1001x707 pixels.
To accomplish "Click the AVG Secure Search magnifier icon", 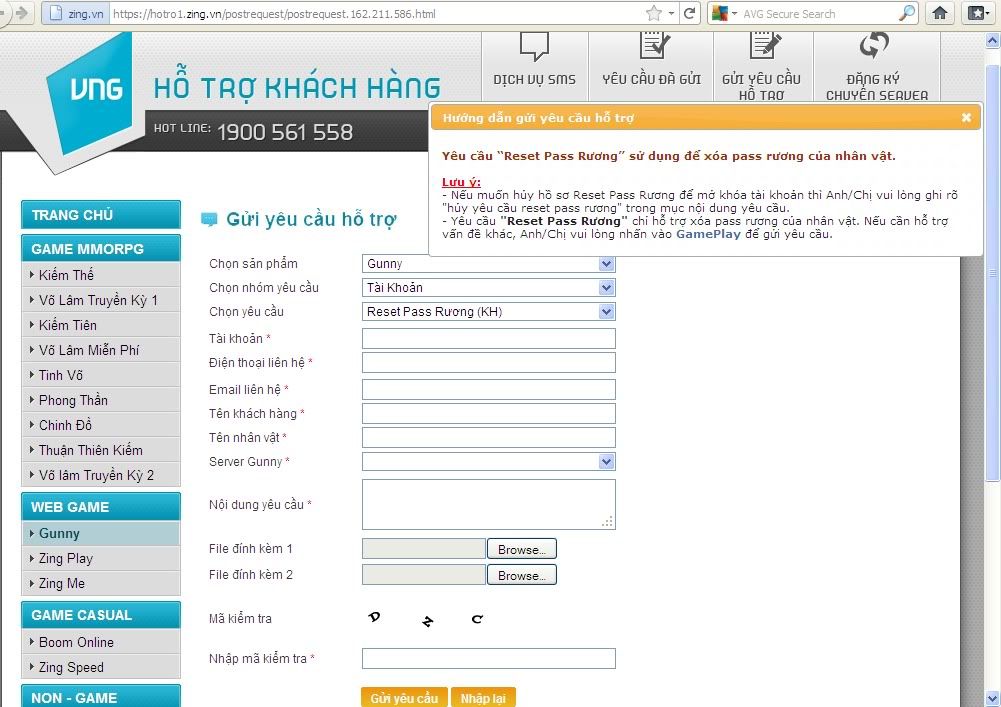I will click(907, 13).
